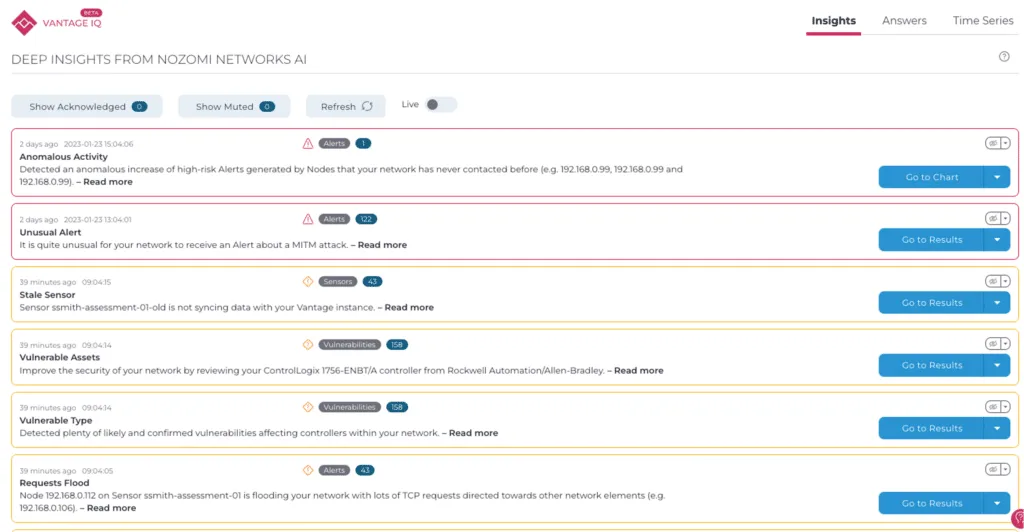Open Go to Results dropdown on Requests Flood
Screen dimensions: 1024x532
pyautogui.click(x=997, y=503)
